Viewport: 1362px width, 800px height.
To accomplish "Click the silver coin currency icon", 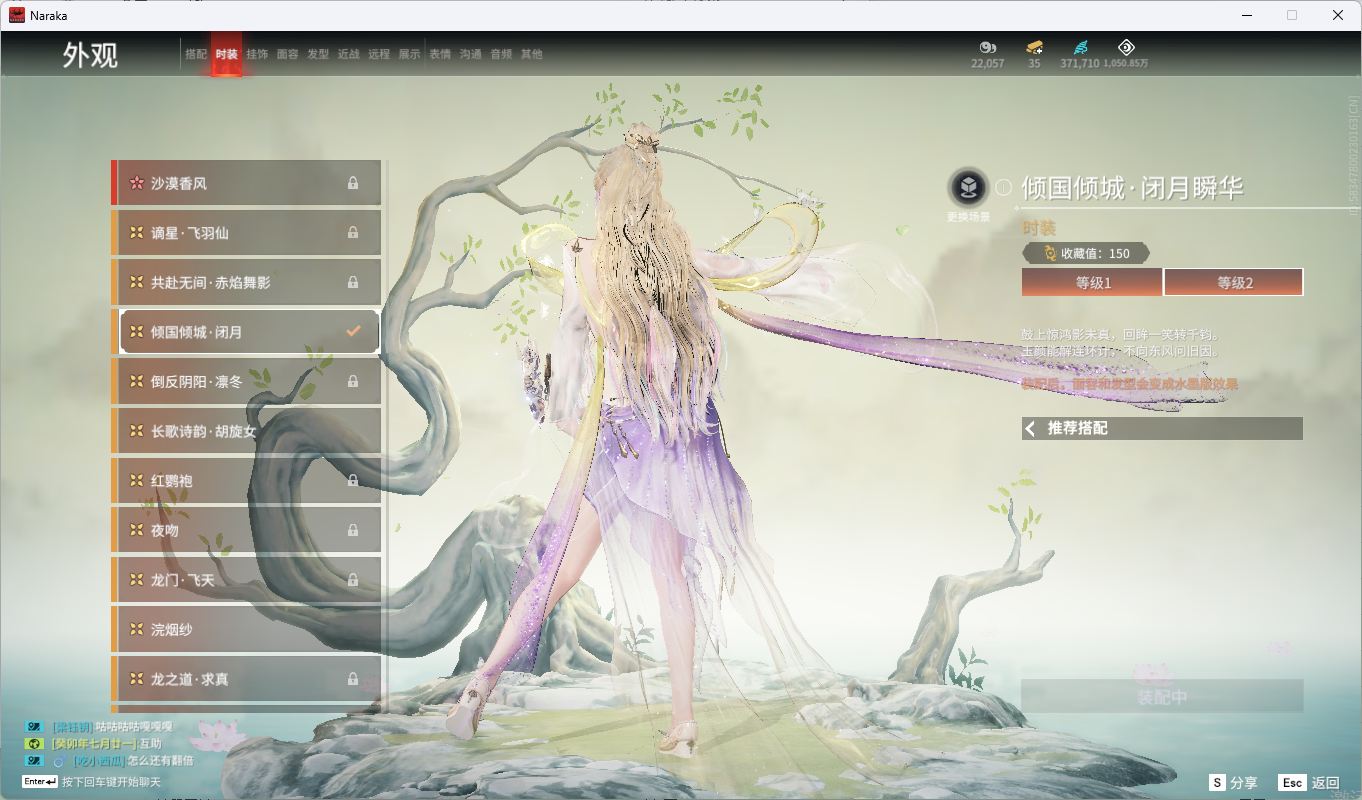I will tap(988, 47).
